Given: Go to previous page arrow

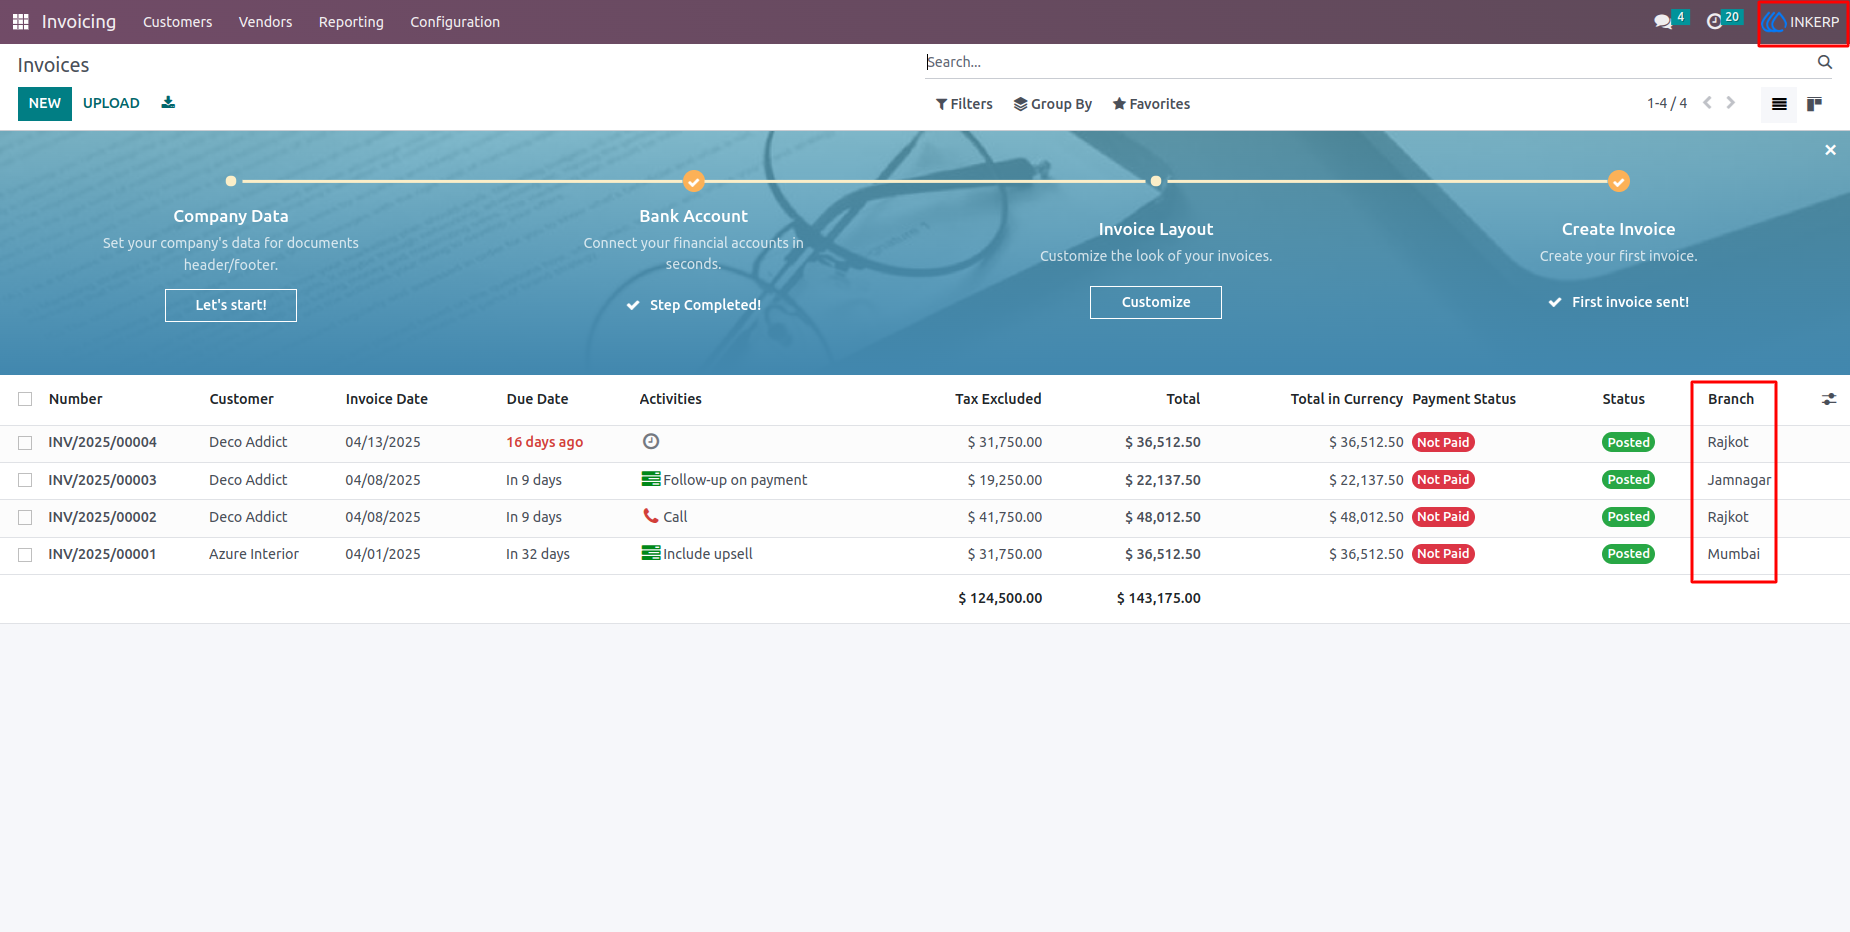Looking at the screenshot, I should pyautogui.click(x=1707, y=102).
